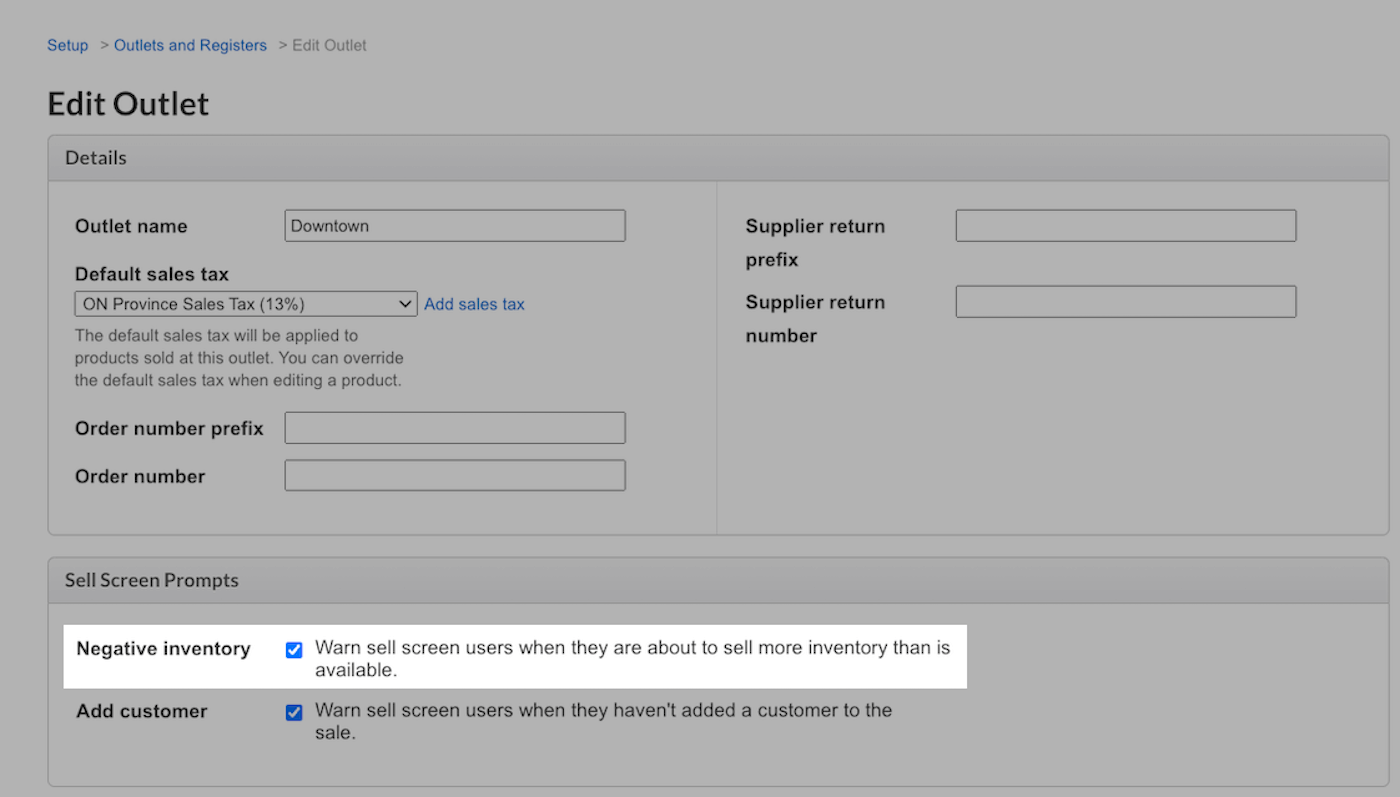
Task: Click the Edit Outlet page heading
Action: coord(128,104)
